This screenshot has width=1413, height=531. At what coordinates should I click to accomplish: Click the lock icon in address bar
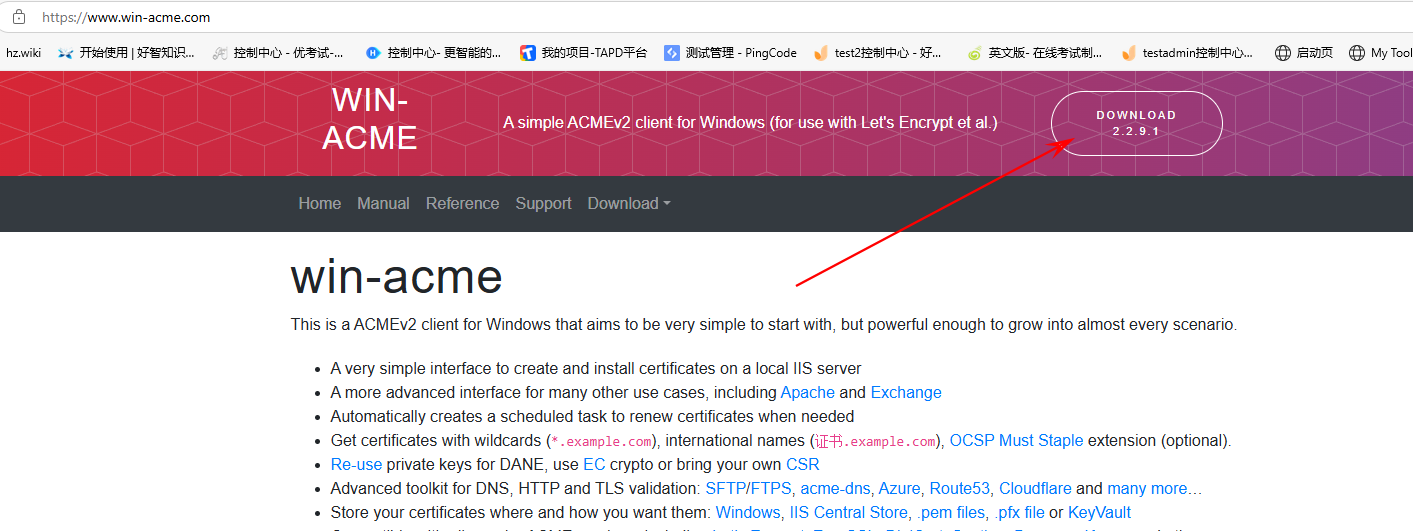point(18,17)
